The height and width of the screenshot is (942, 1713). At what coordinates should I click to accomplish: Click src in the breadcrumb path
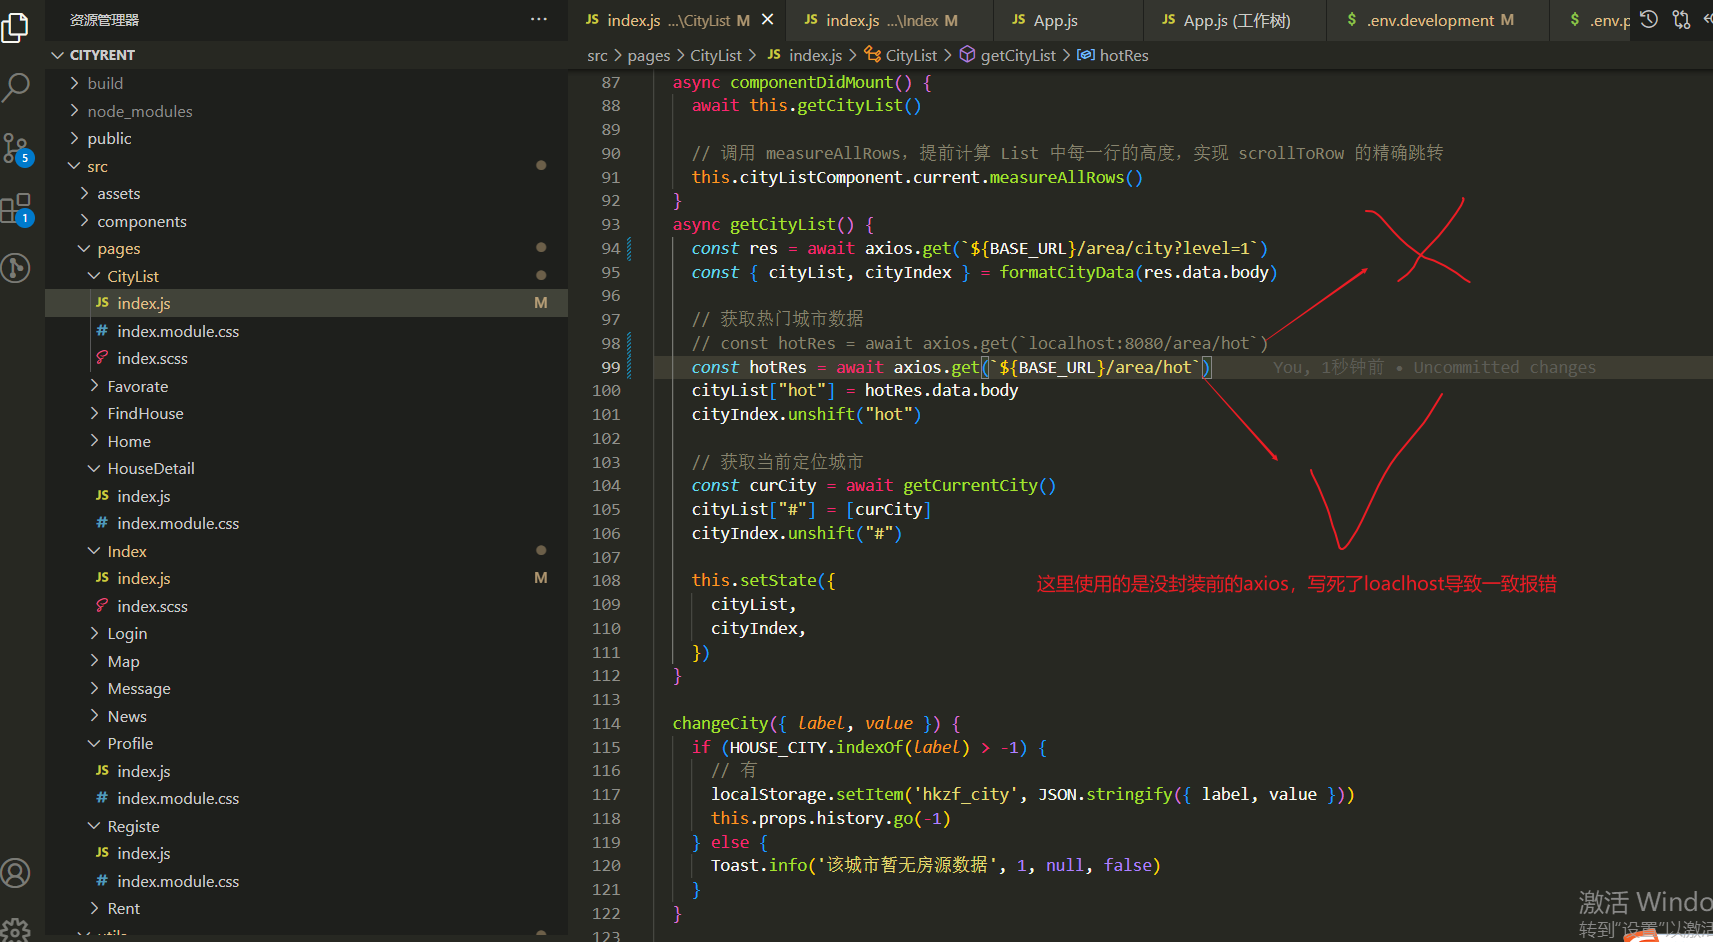tap(597, 56)
